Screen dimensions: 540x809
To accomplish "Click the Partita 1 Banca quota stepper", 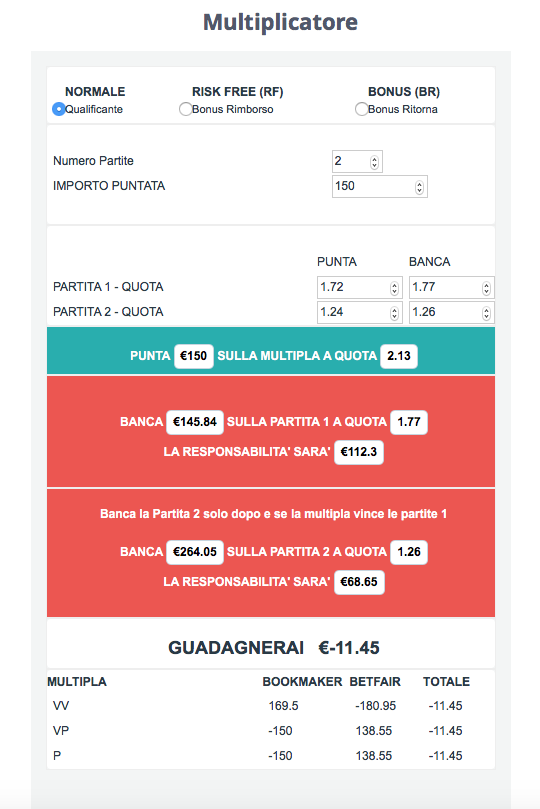I will click(486, 288).
